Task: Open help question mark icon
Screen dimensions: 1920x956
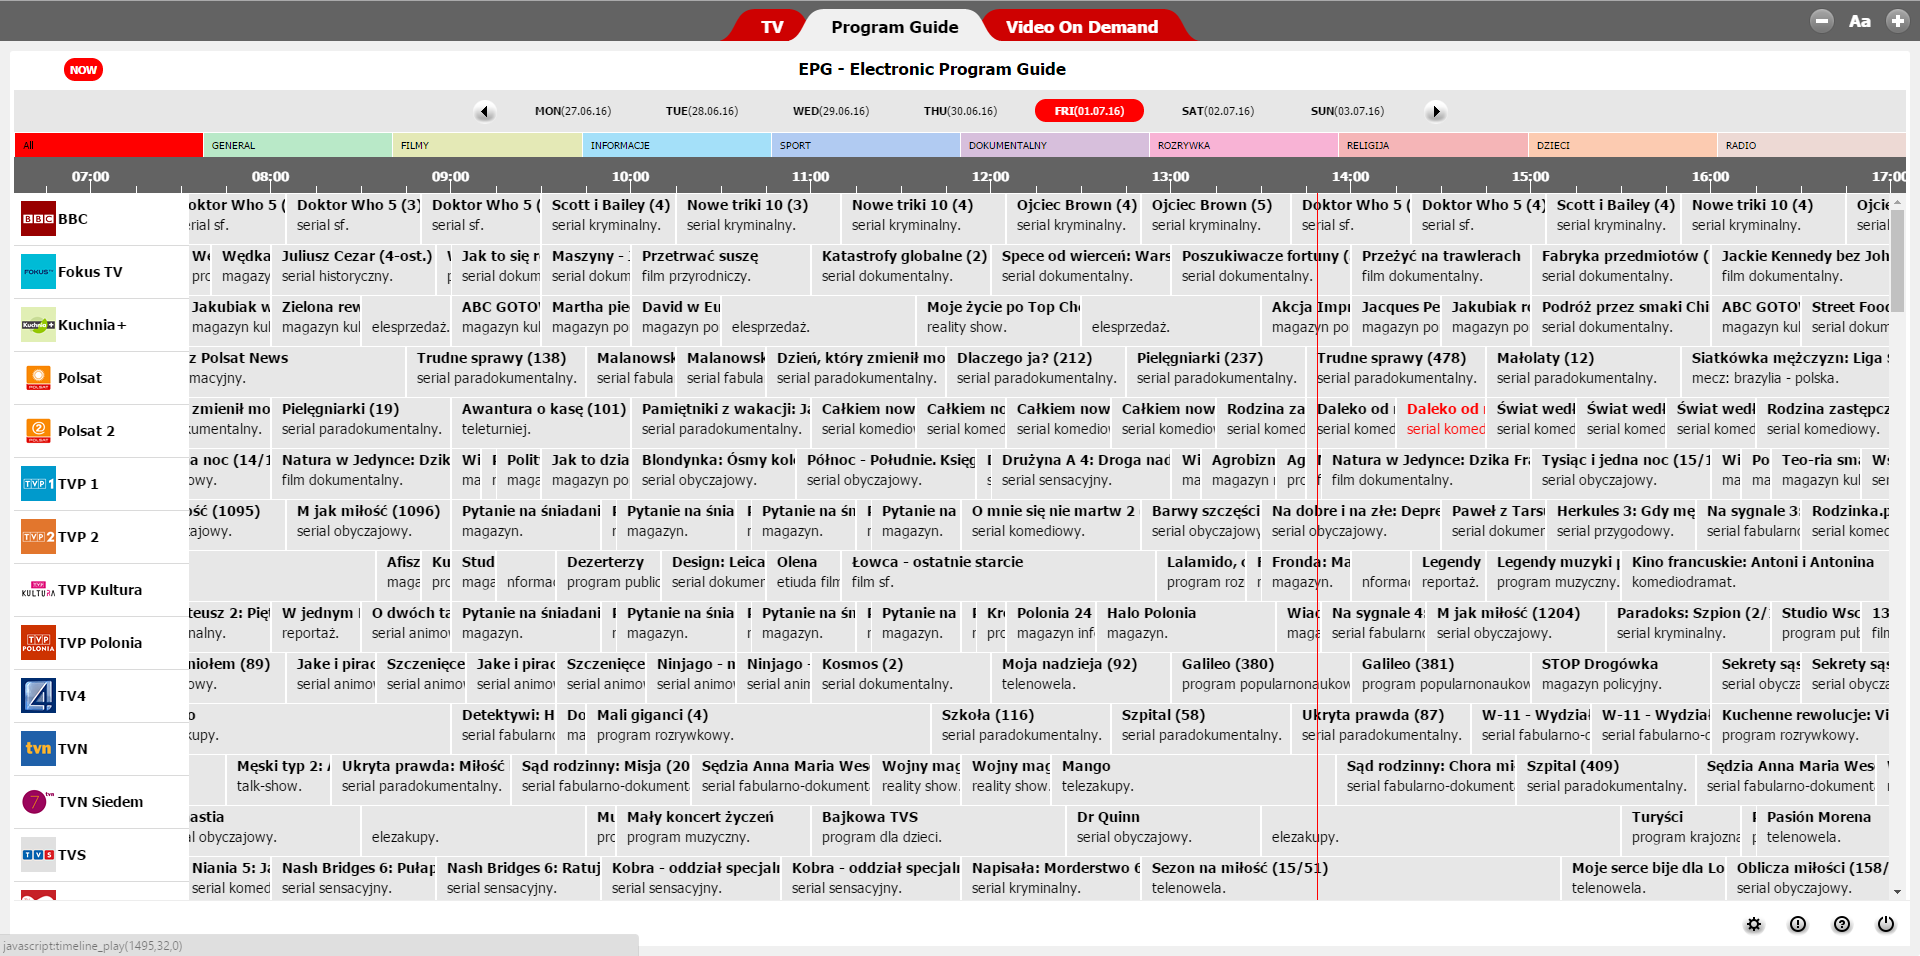Action: click(x=1842, y=924)
